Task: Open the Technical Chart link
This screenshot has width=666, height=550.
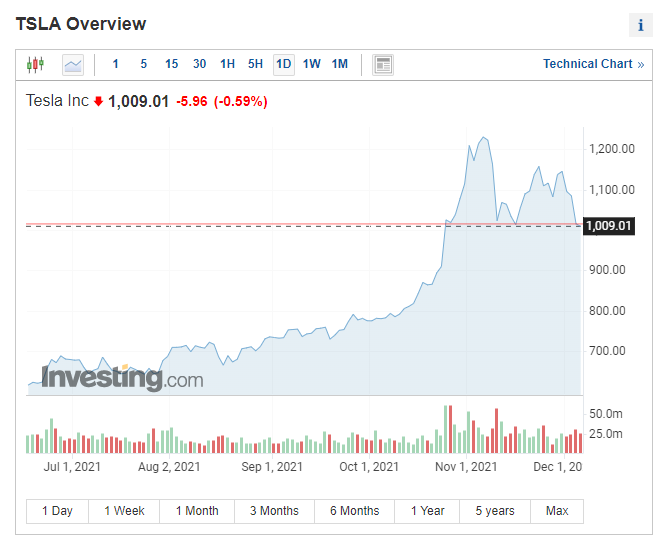Action: coord(593,64)
